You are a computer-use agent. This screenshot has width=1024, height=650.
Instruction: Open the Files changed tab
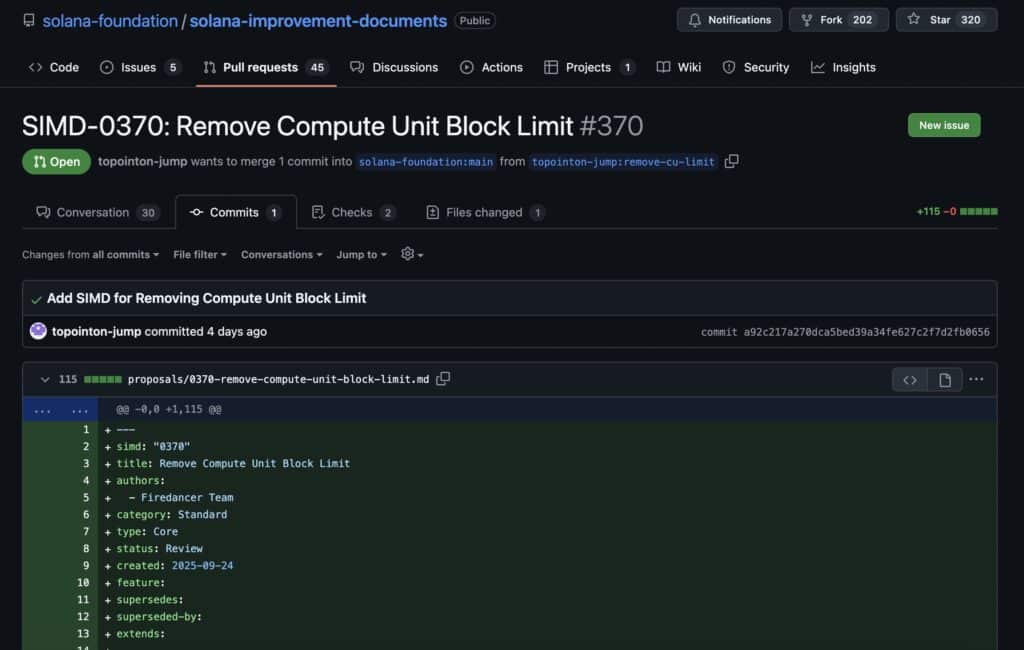pyautogui.click(x=485, y=212)
